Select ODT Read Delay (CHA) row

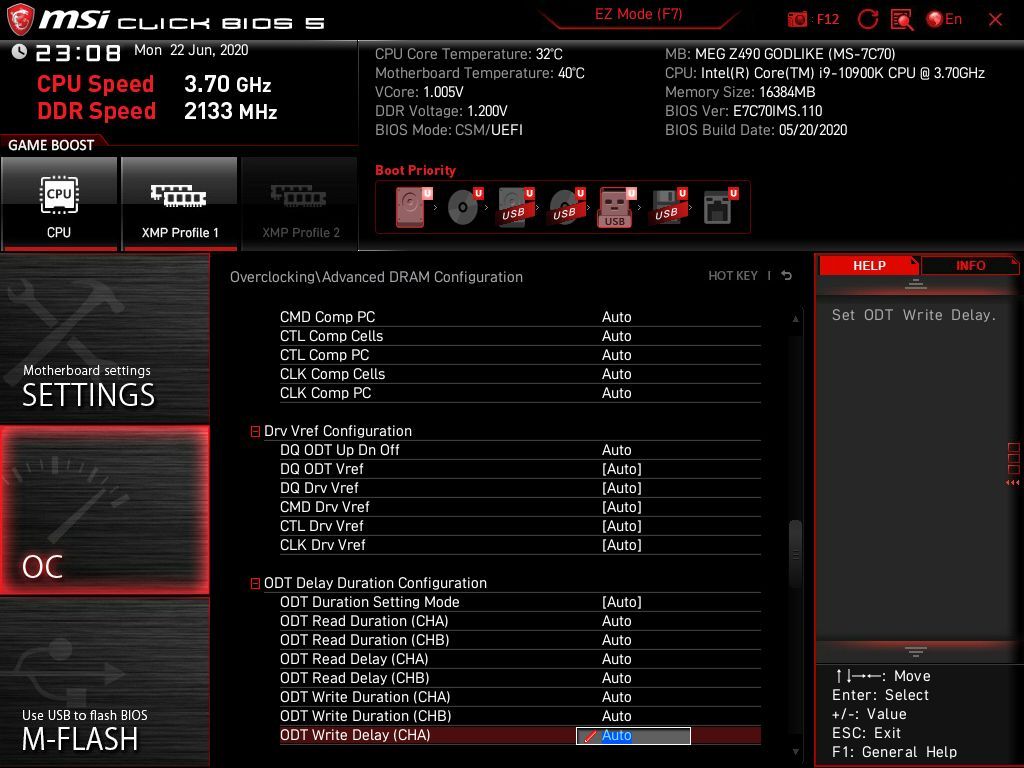coord(520,658)
